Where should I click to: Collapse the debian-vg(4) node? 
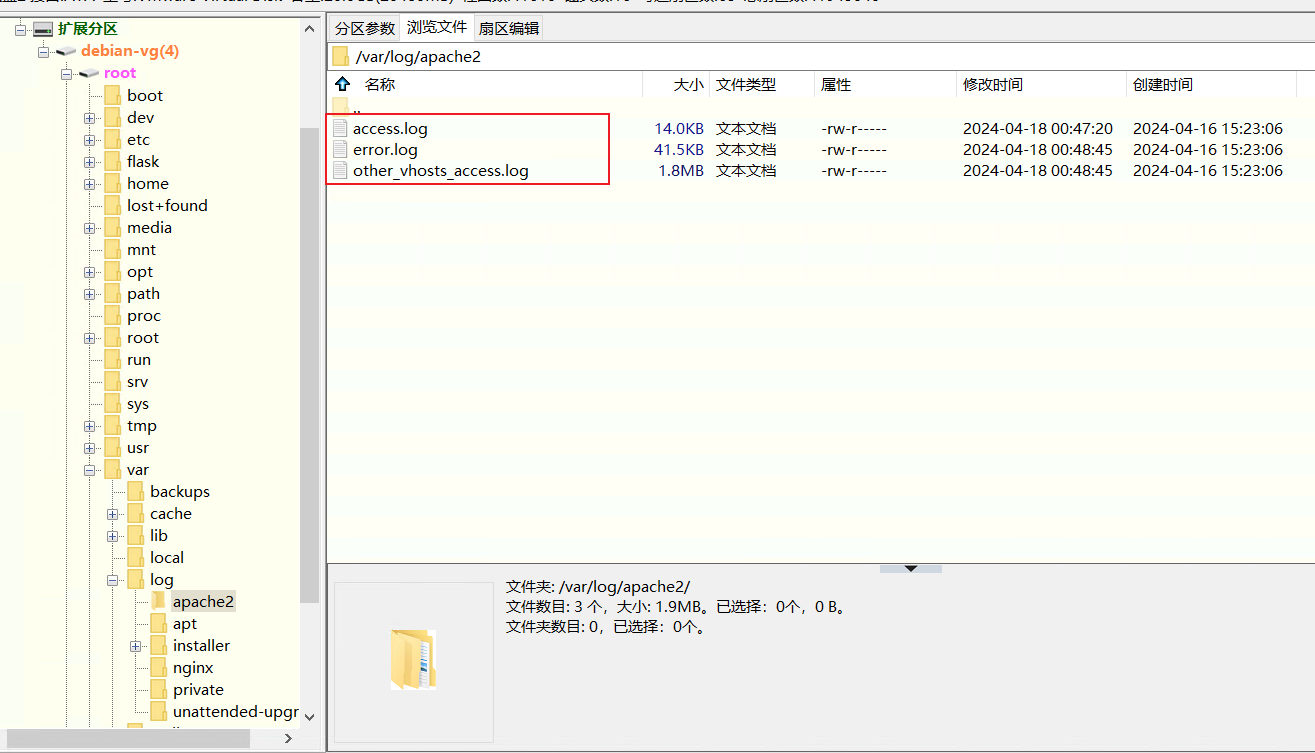tap(44, 52)
